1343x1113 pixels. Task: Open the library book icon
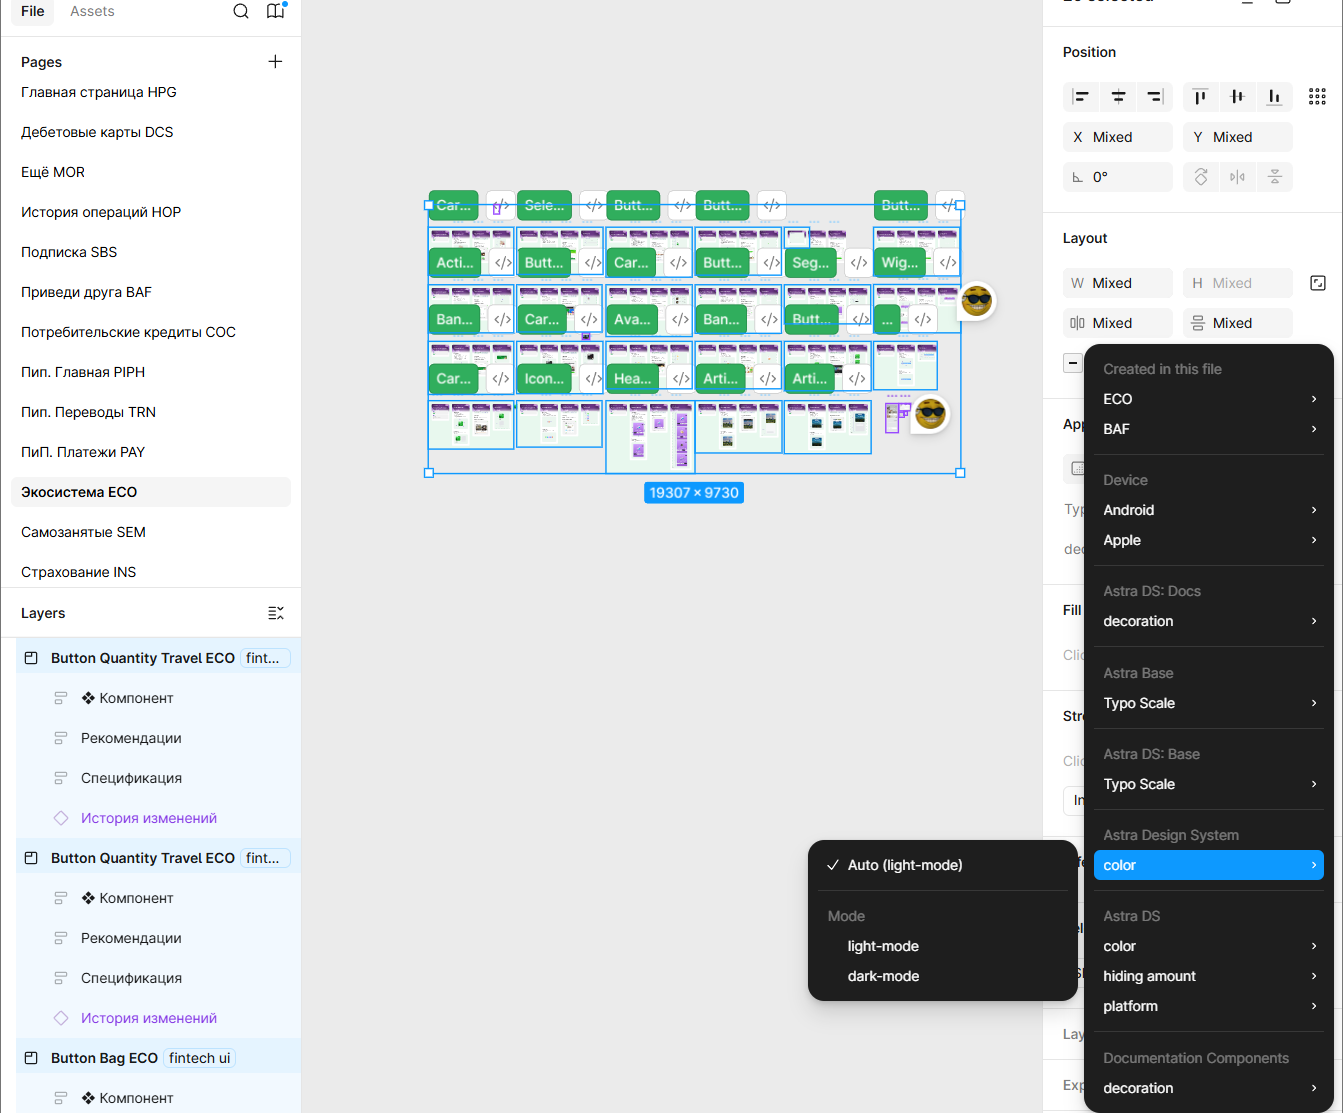pyautogui.click(x=275, y=11)
